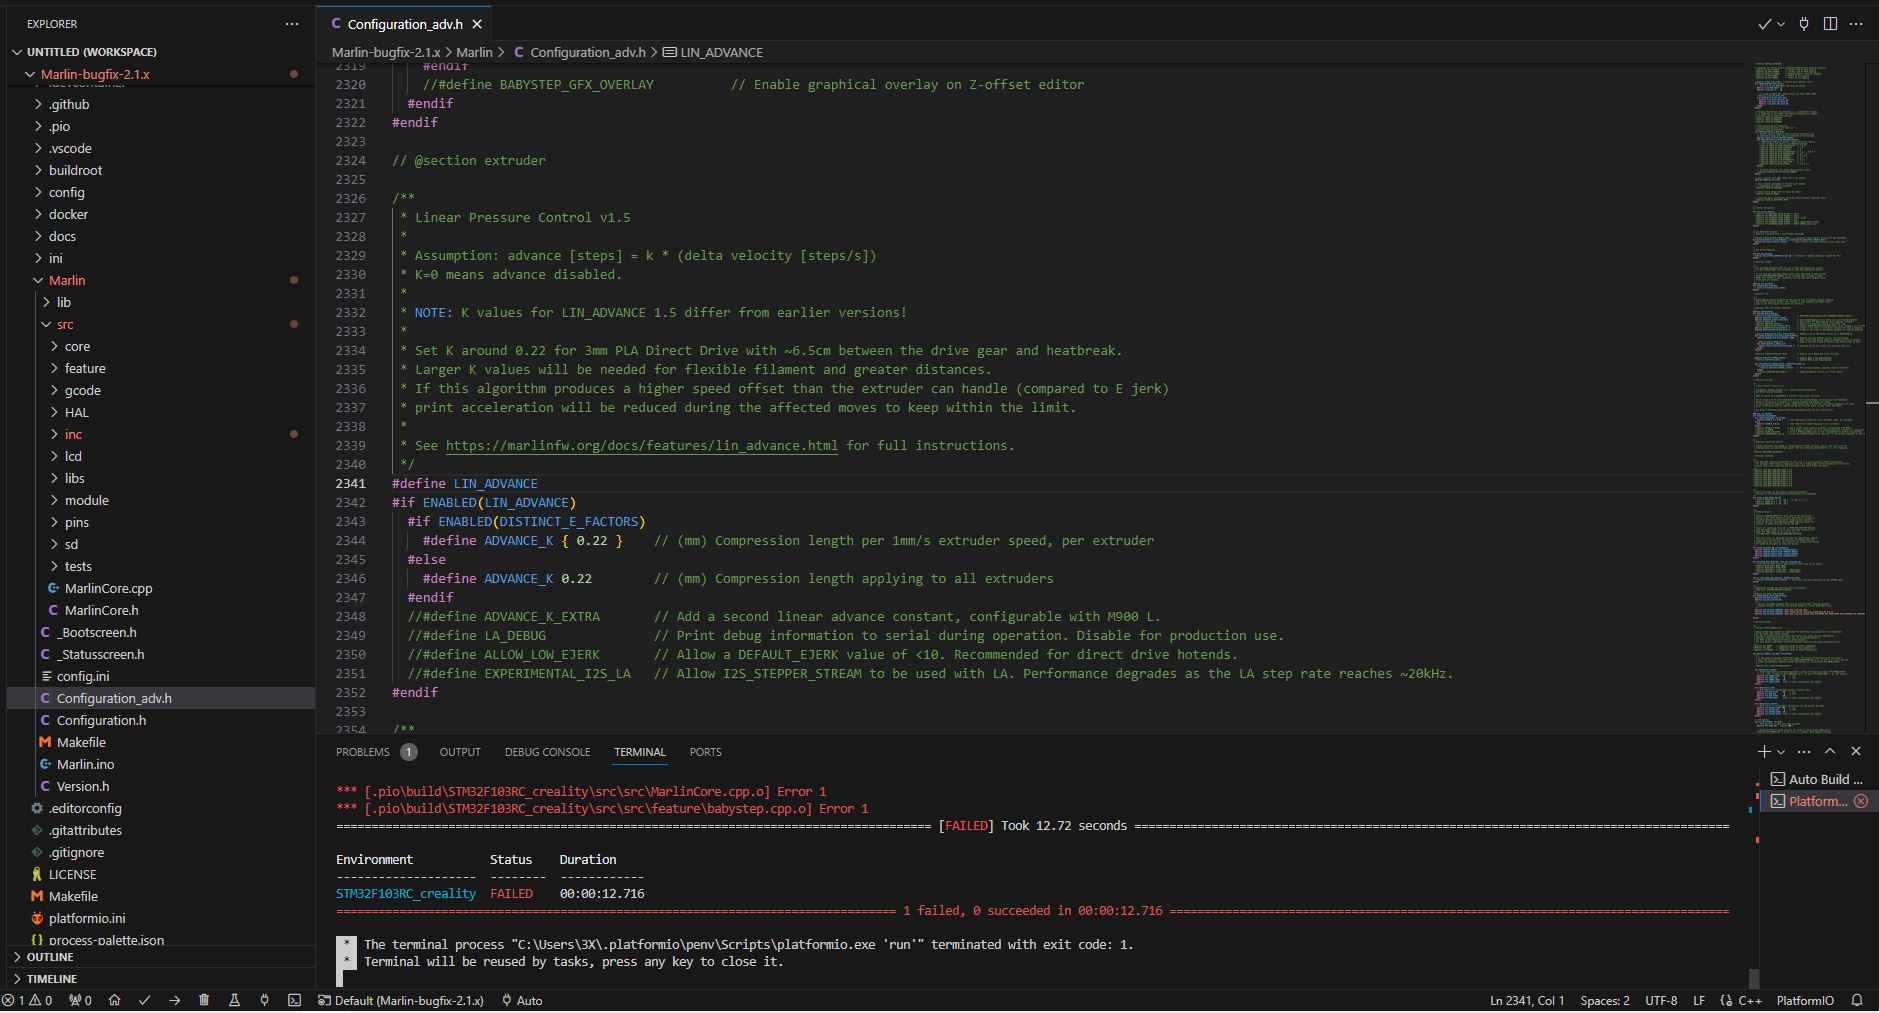
Task: Split the editor to the right
Action: click(1830, 24)
